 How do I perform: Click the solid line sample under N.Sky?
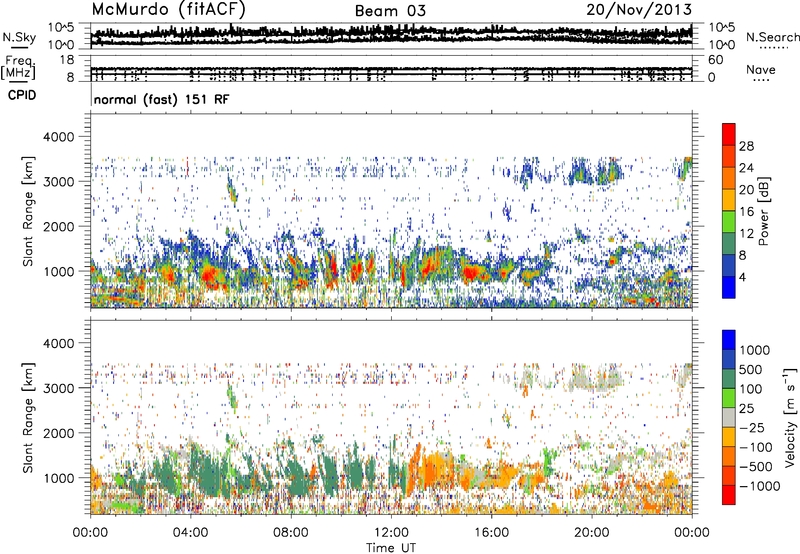[x=18, y=47]
